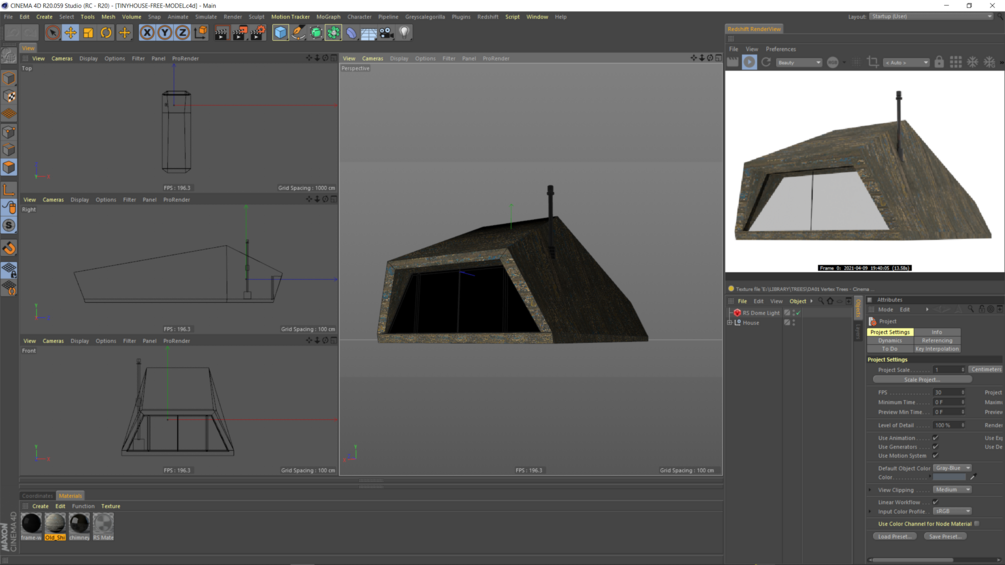Open the Input Color Profile sRGB dropdown
This screenshot has width=1005, height=565.
point(952,512)
